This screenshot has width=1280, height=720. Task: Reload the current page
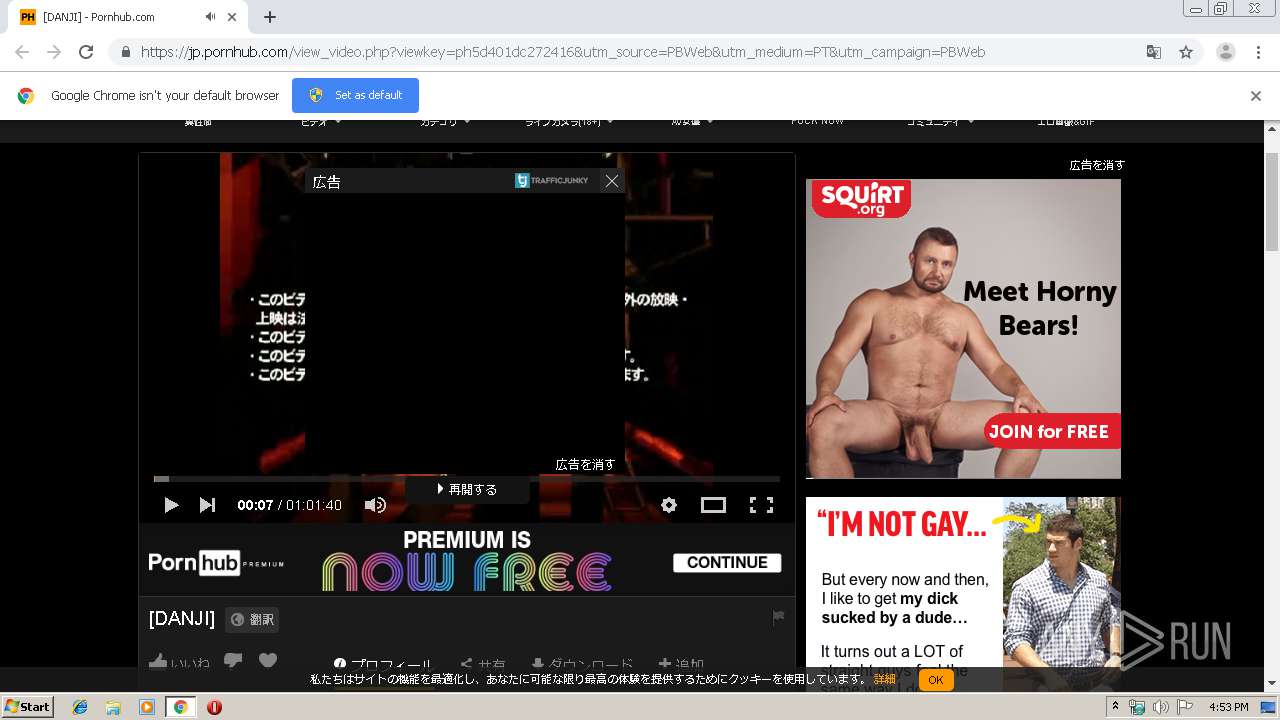[86, 52]
